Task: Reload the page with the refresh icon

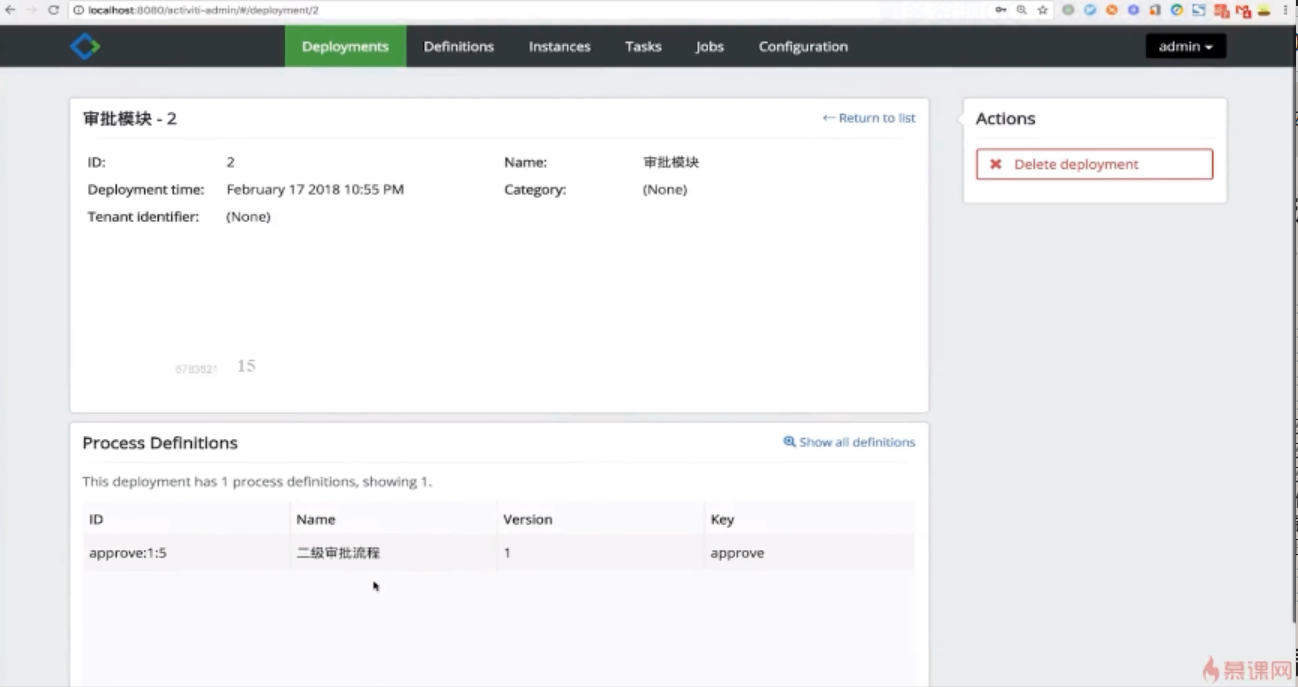Action: click(53, 10)
